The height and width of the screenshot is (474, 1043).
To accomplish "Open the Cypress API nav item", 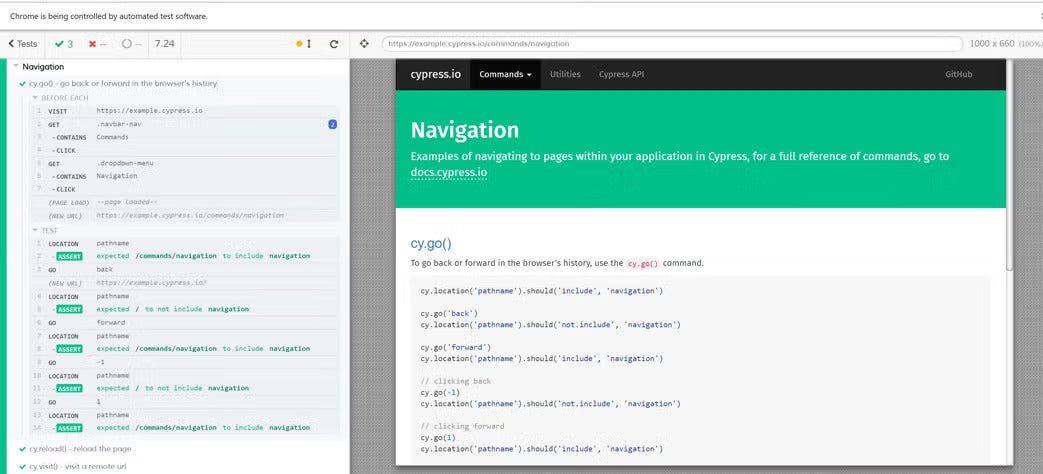I will pos(621,74).
